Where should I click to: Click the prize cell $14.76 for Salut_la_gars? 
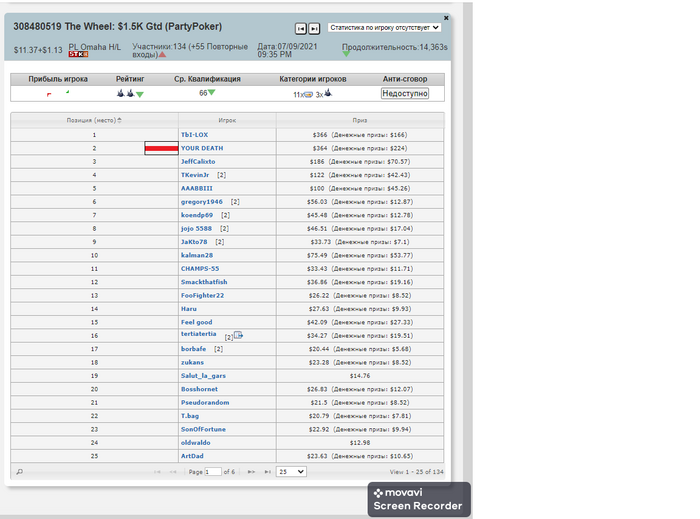(360, 376)
